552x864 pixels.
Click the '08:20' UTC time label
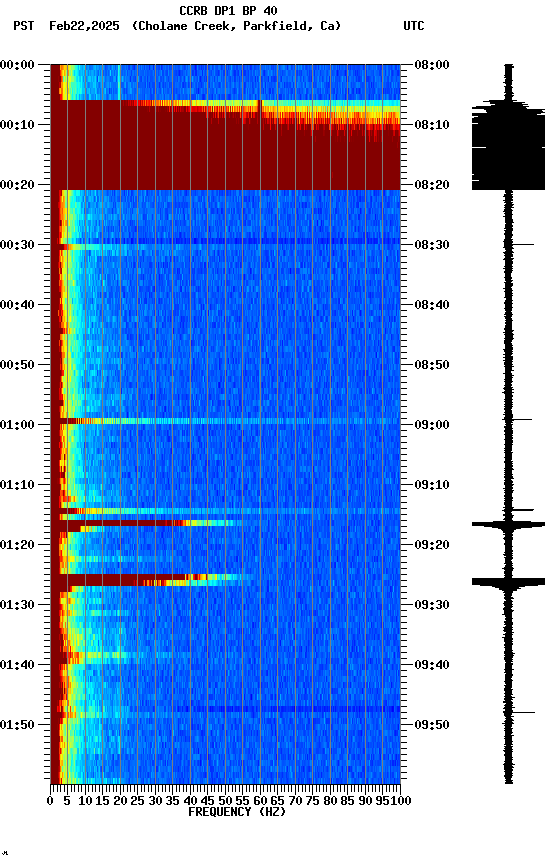431,185
